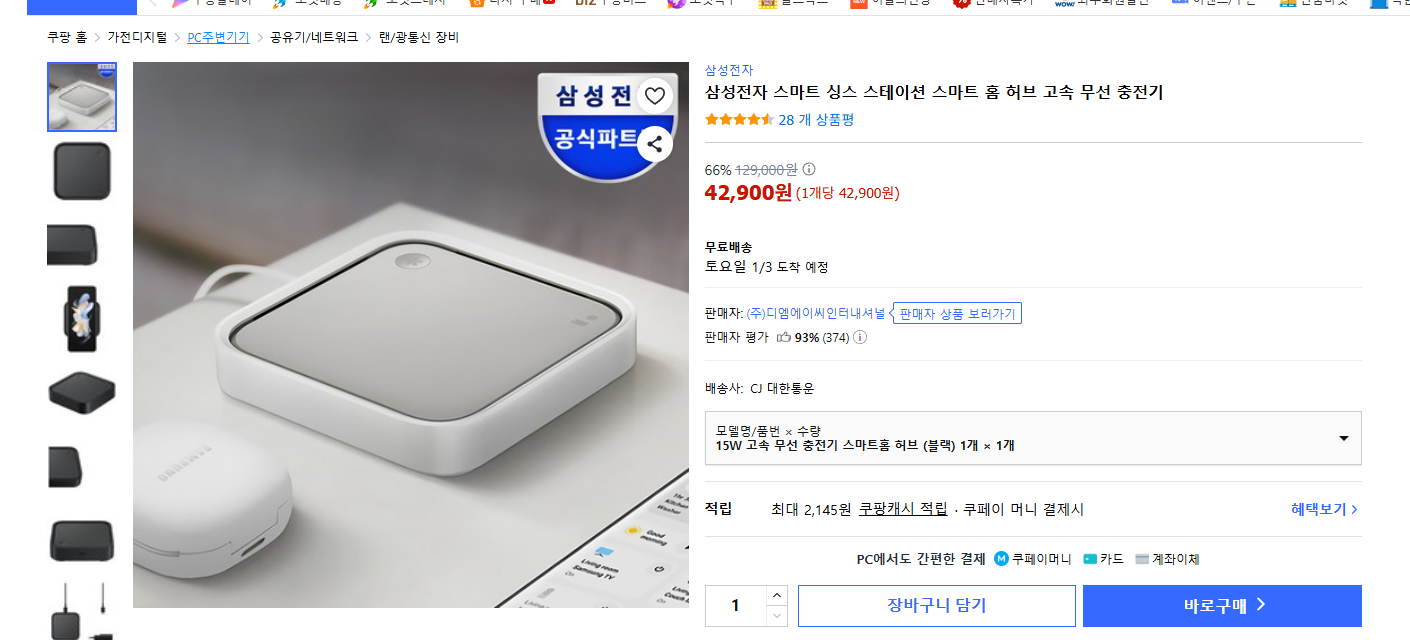Expand 혜택보기 benefits details
Image resolution: width=1410 pixels, height=640 pixels.
[x=1324, y=509]
